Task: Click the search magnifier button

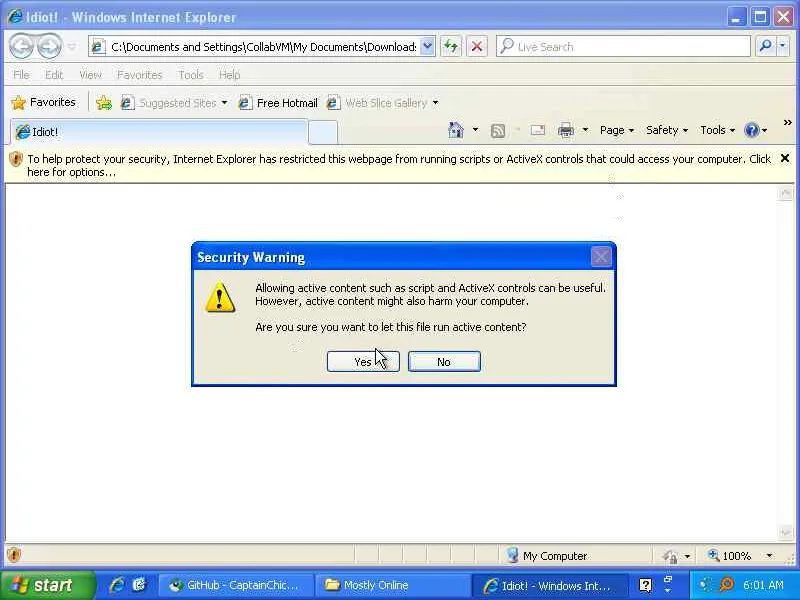Action: (x=765, y=46)
